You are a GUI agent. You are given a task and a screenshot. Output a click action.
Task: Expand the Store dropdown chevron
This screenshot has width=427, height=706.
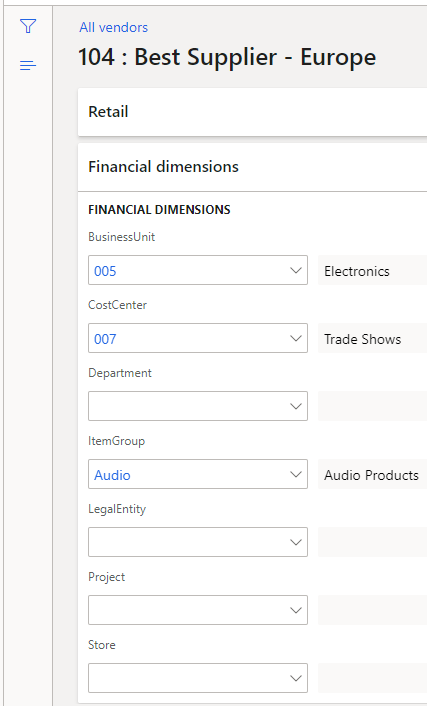[295, 678]
